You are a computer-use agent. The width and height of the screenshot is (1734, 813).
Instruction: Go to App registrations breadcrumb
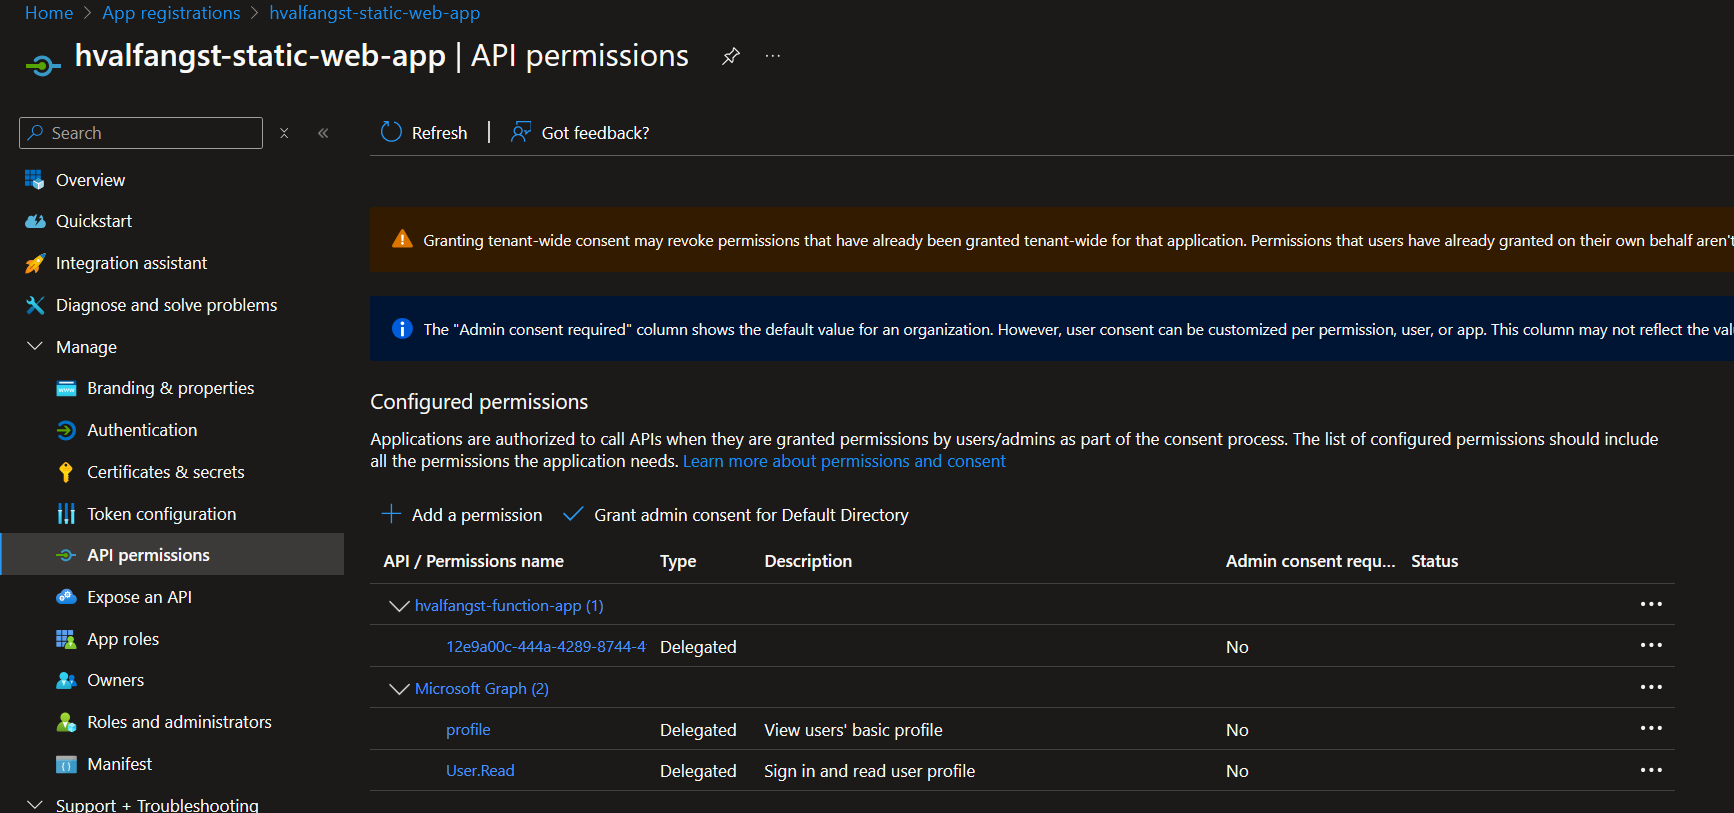[x=171, y=13]
